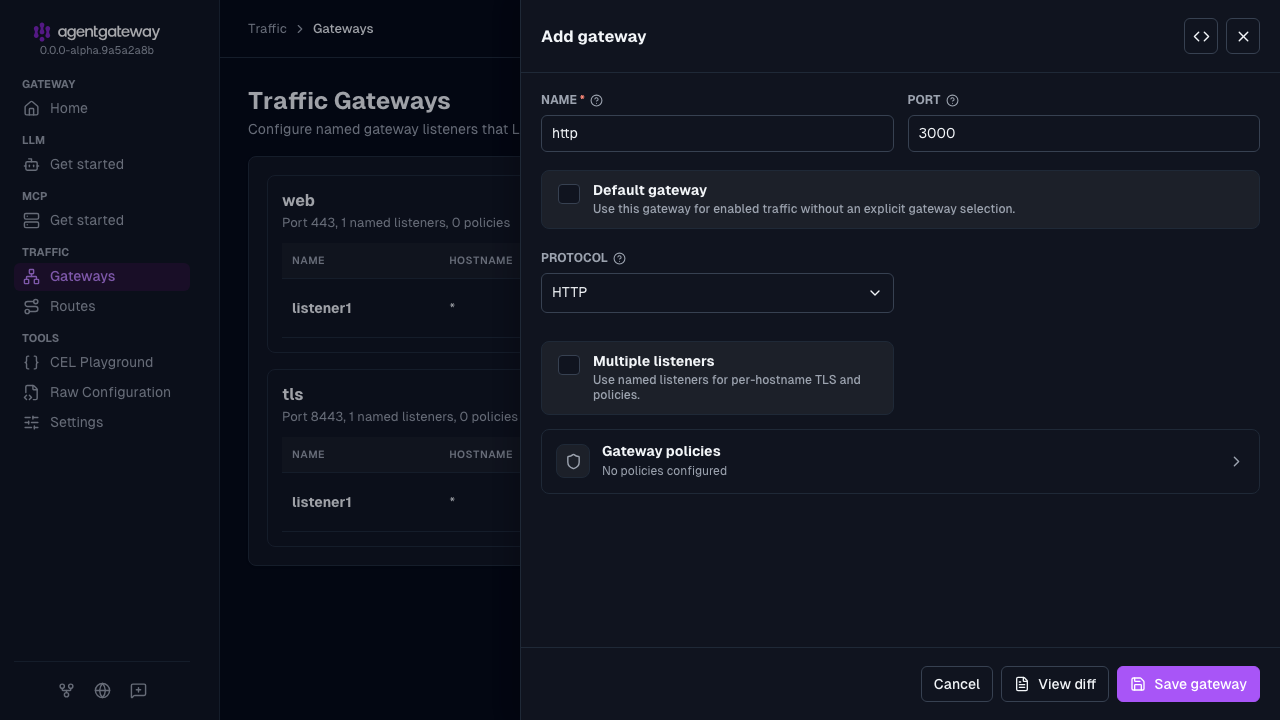Click the feedback message icon at sidebar bottom

[138, 690]
